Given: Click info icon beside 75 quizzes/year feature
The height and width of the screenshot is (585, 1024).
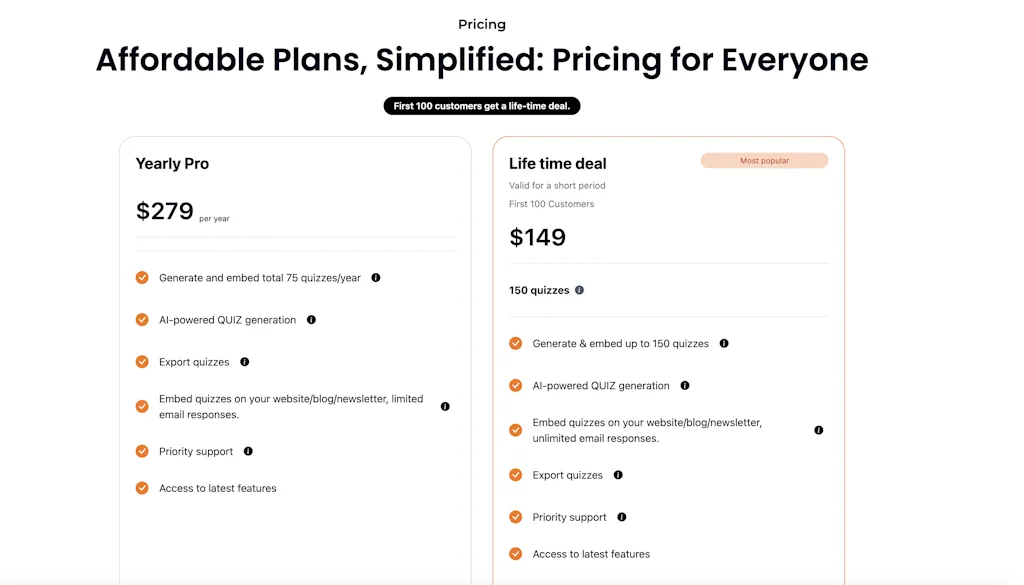Looking at the screenshot, I should tap(376, 278).
